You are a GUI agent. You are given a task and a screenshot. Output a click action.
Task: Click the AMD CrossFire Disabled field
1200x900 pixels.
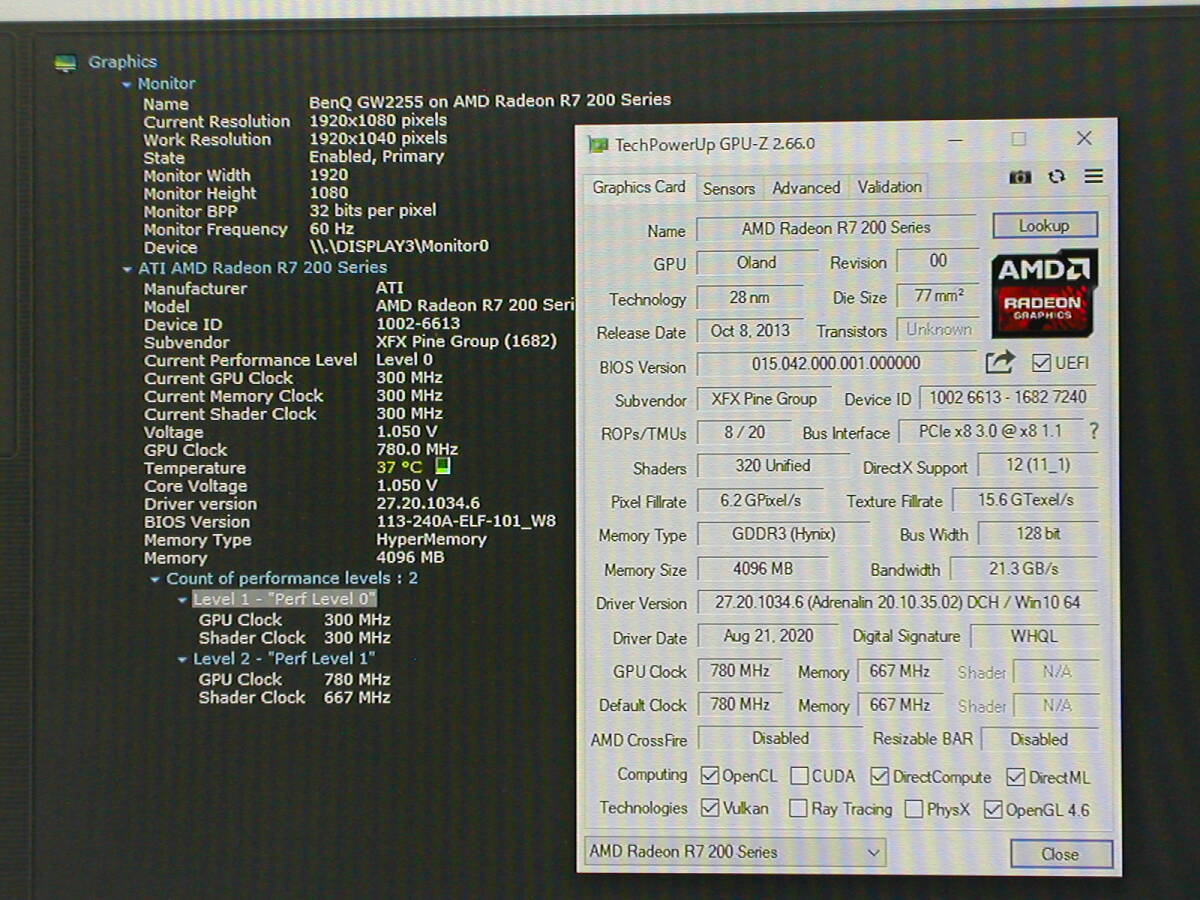click(780, 738)
